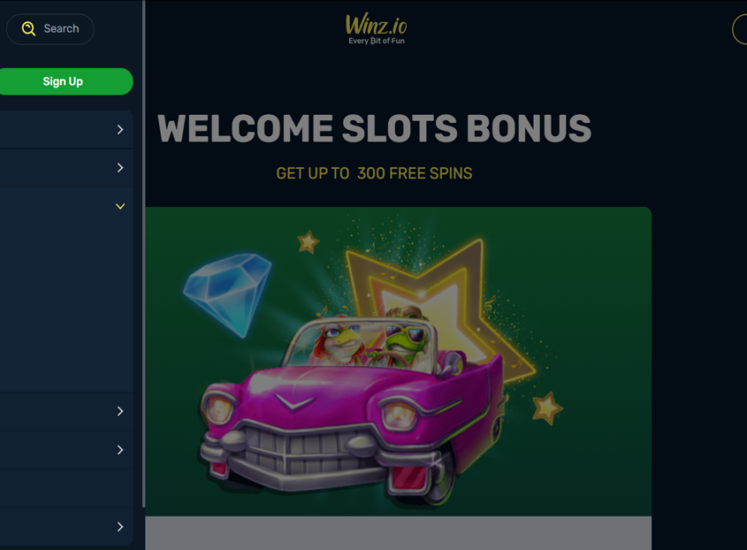Click the bottom-most sidebar right chevron
Image resolution: width=747 pixels, height=550 pixels.
[x=120, y=527]
